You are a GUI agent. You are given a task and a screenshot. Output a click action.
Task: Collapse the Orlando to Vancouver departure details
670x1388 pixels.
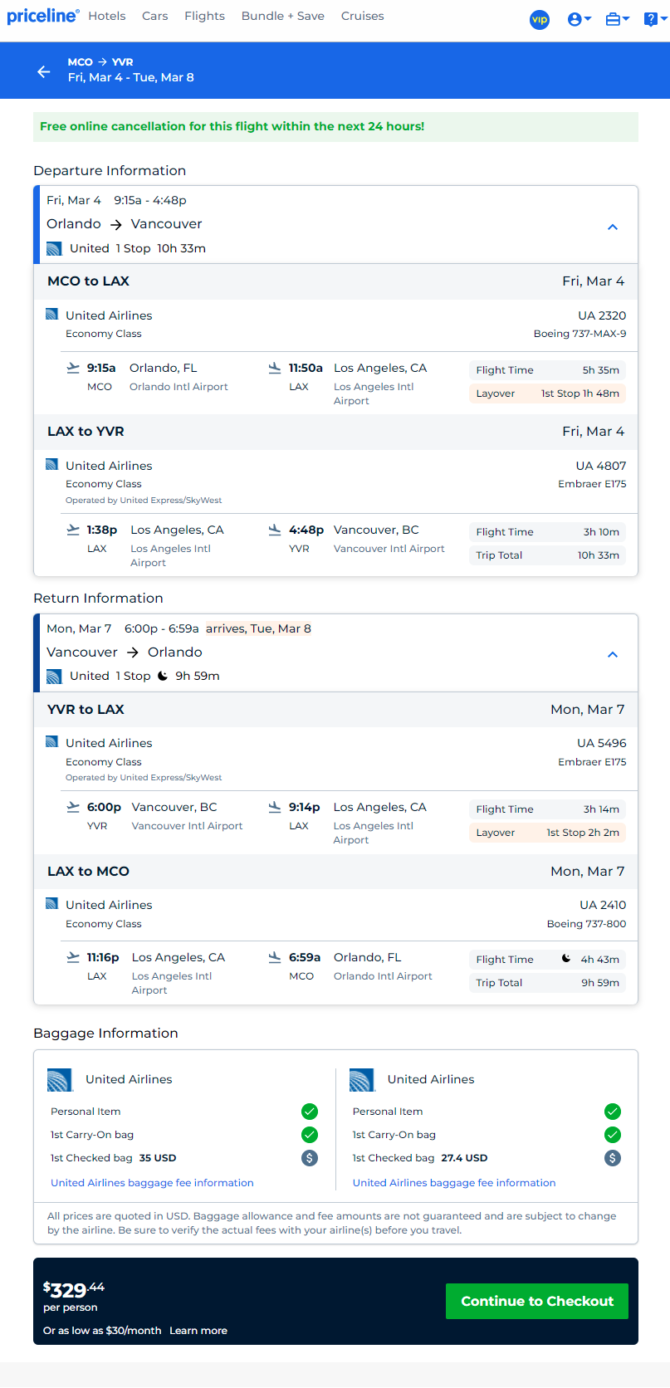(613, 227)
